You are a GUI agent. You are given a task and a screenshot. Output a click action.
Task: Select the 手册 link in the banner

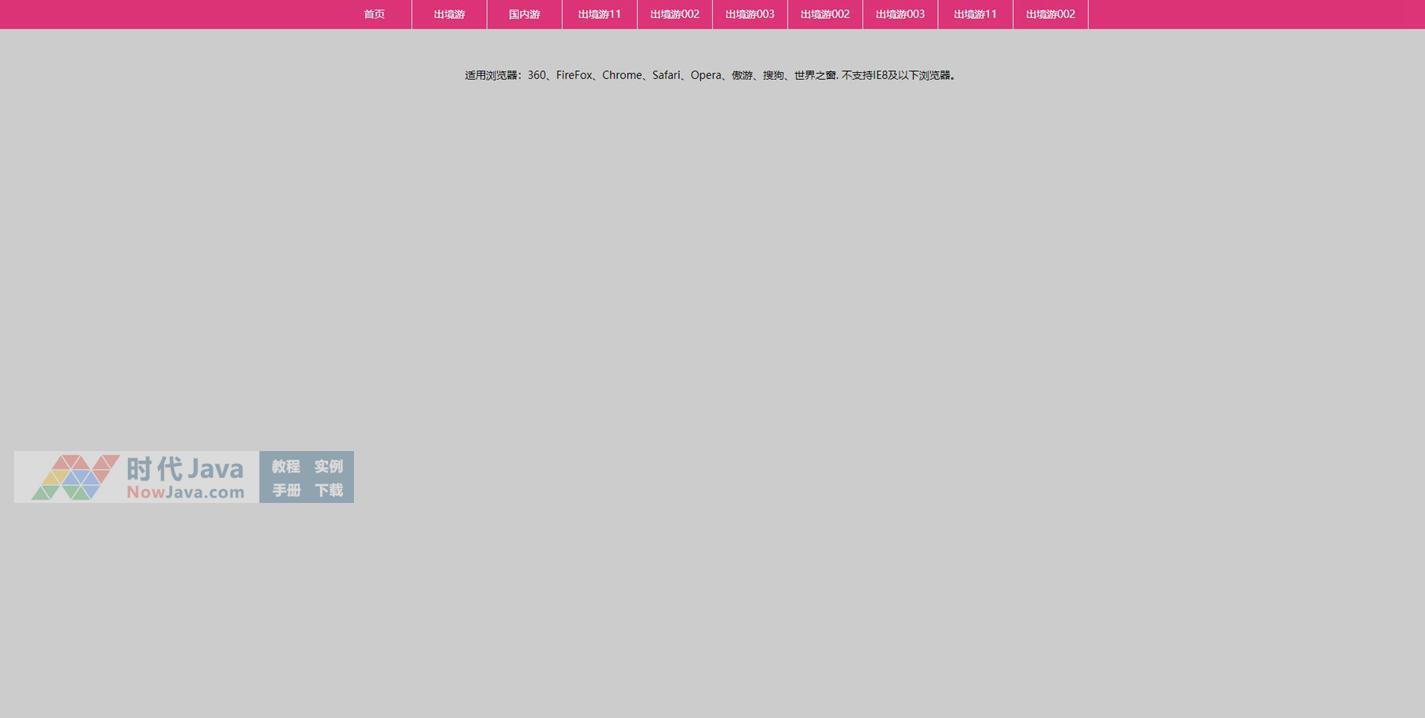[x=286, y=490]
